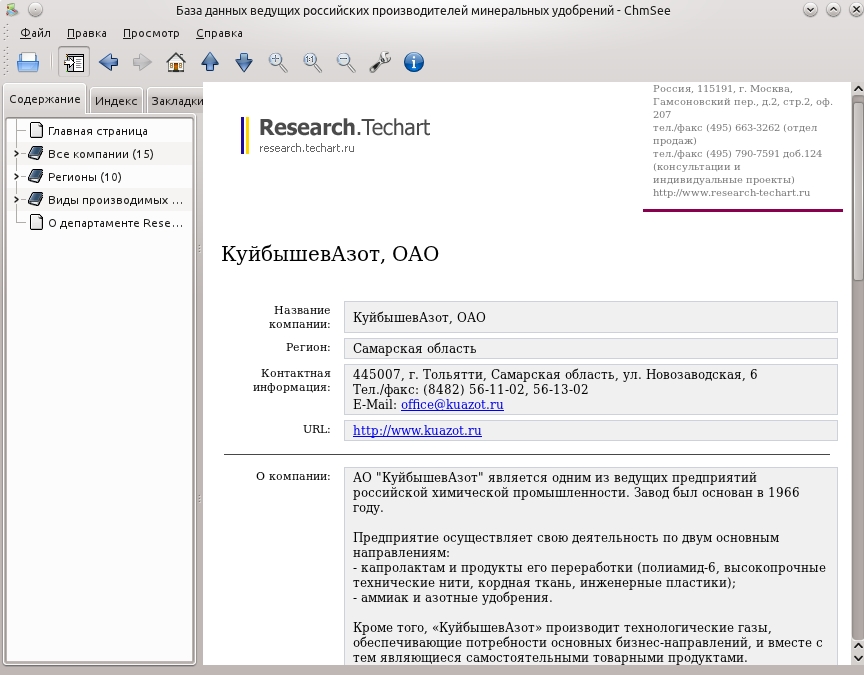This screenshot has width=864, height=675.
Task: Maximize the ChmSee window
Action: pyautogui.click(x=833, y=9)
